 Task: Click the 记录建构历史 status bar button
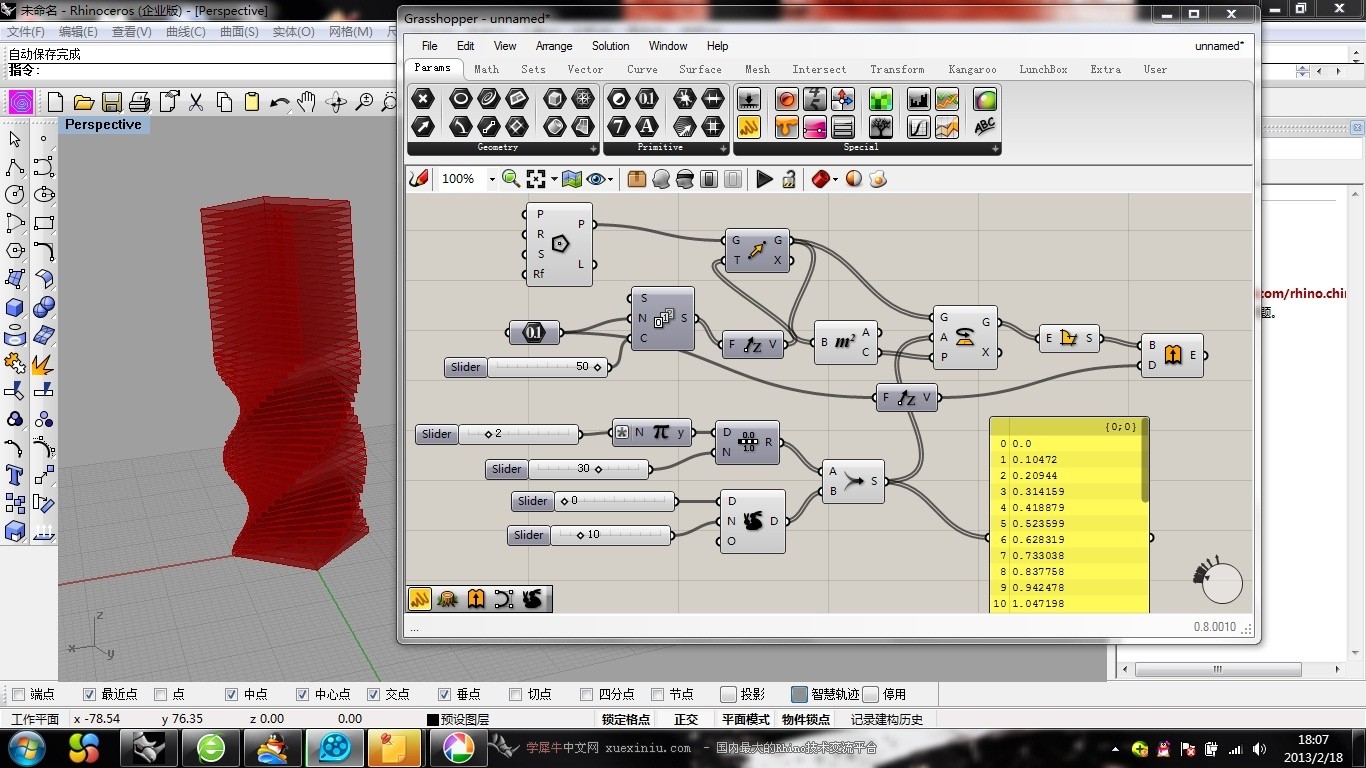pos(887,719)
